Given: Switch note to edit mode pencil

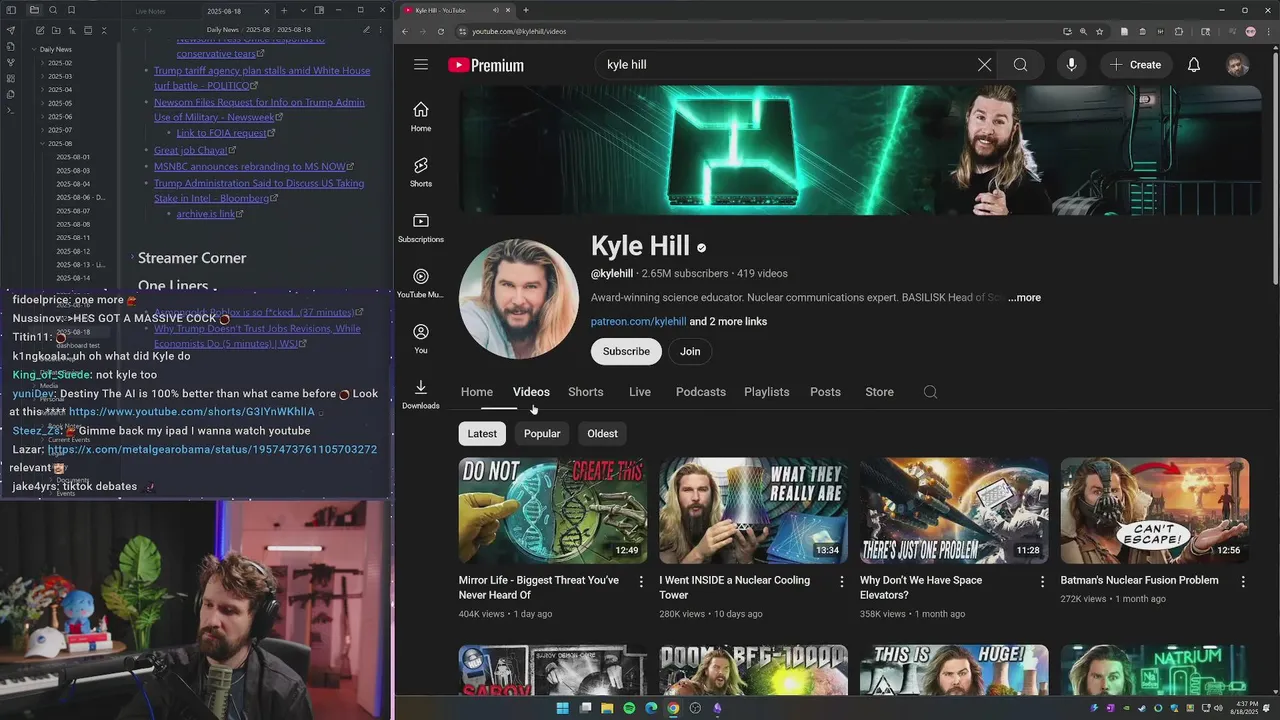Looking at the screenshot, I should tap(367, 30).
